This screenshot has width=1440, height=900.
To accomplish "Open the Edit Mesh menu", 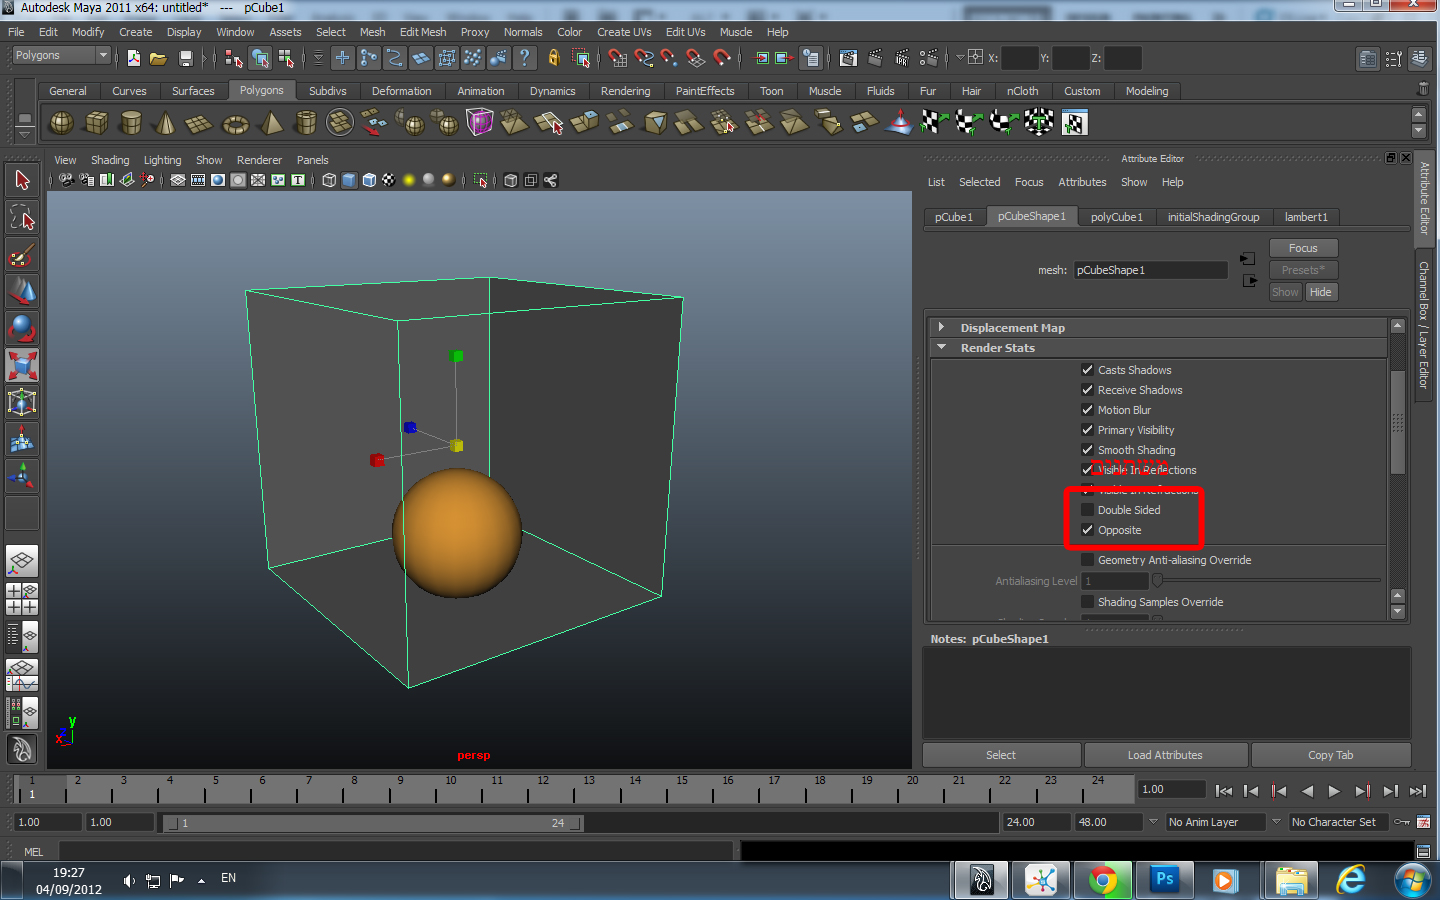I will 422,32.
